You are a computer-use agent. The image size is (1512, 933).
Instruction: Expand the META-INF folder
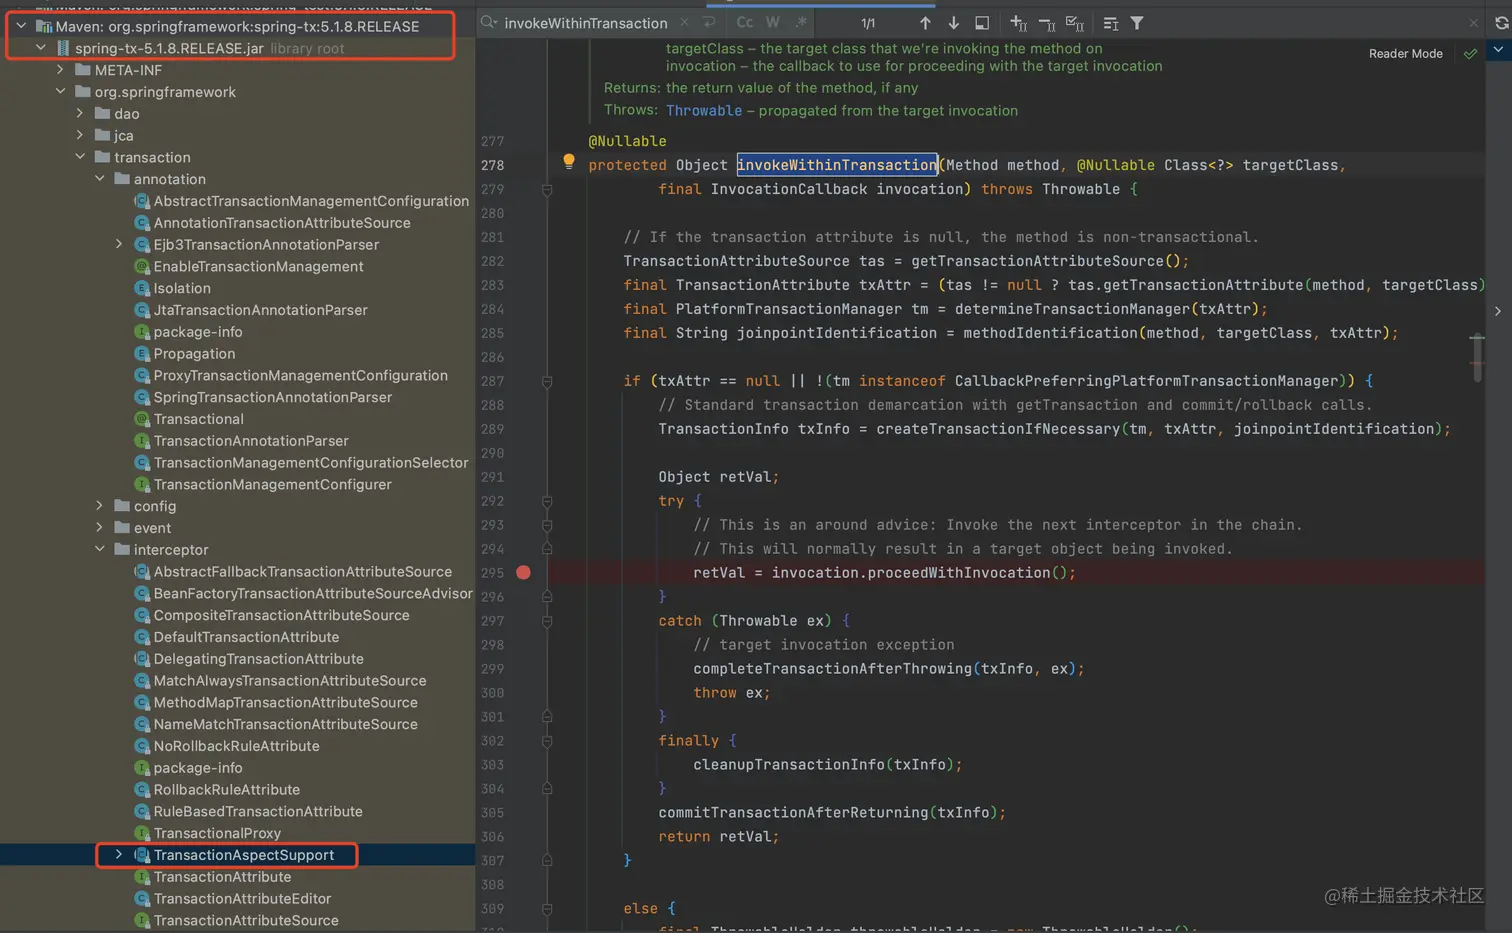(x=61, y=70)
